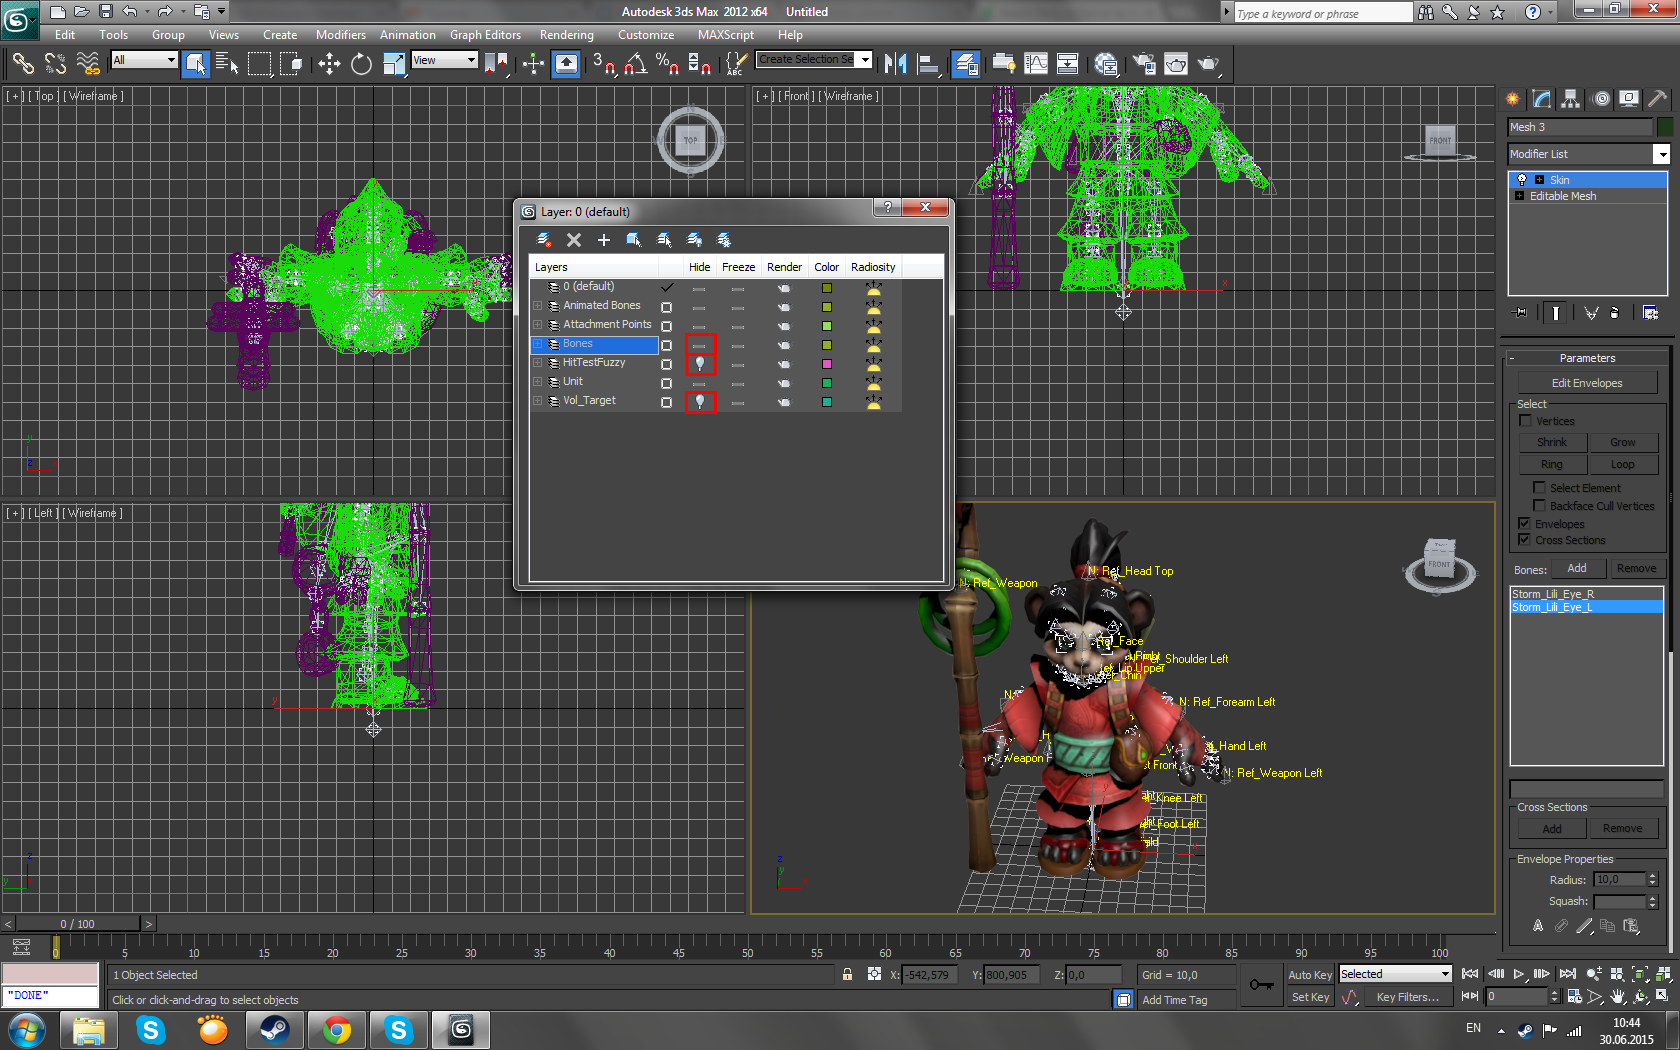This screenshot has width=1680, height=1050.
Task: Choose the Select and Move tool
Action: [329, 64]
